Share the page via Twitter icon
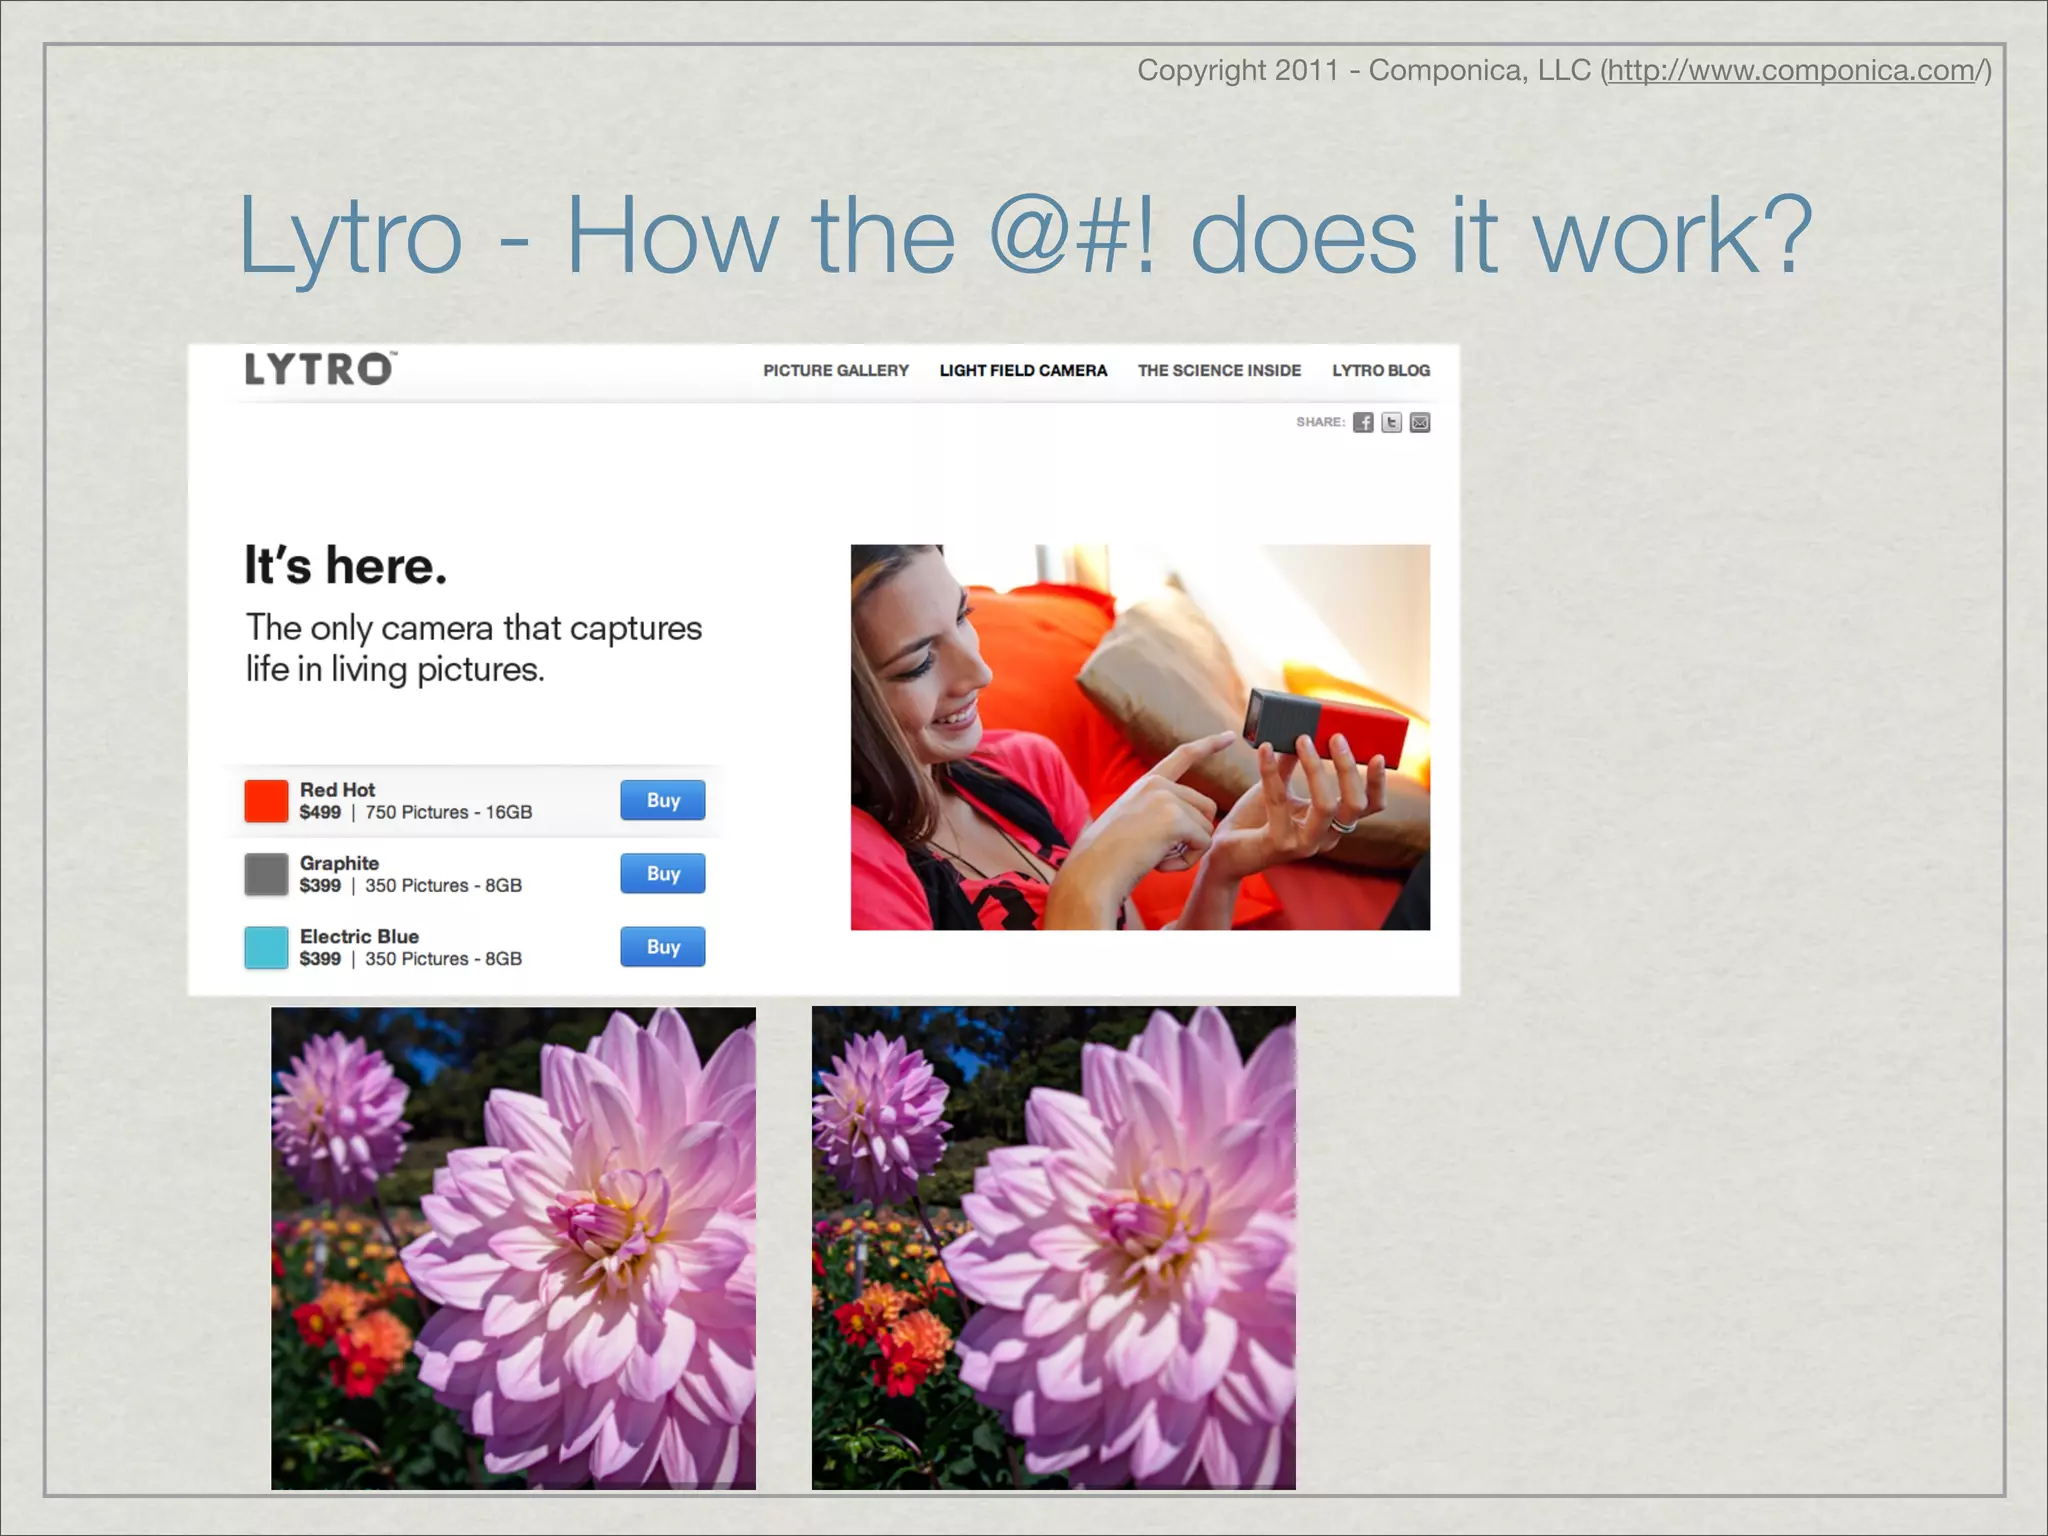Screen dimensions: 2048x1536 click(x=1391, y=422)
